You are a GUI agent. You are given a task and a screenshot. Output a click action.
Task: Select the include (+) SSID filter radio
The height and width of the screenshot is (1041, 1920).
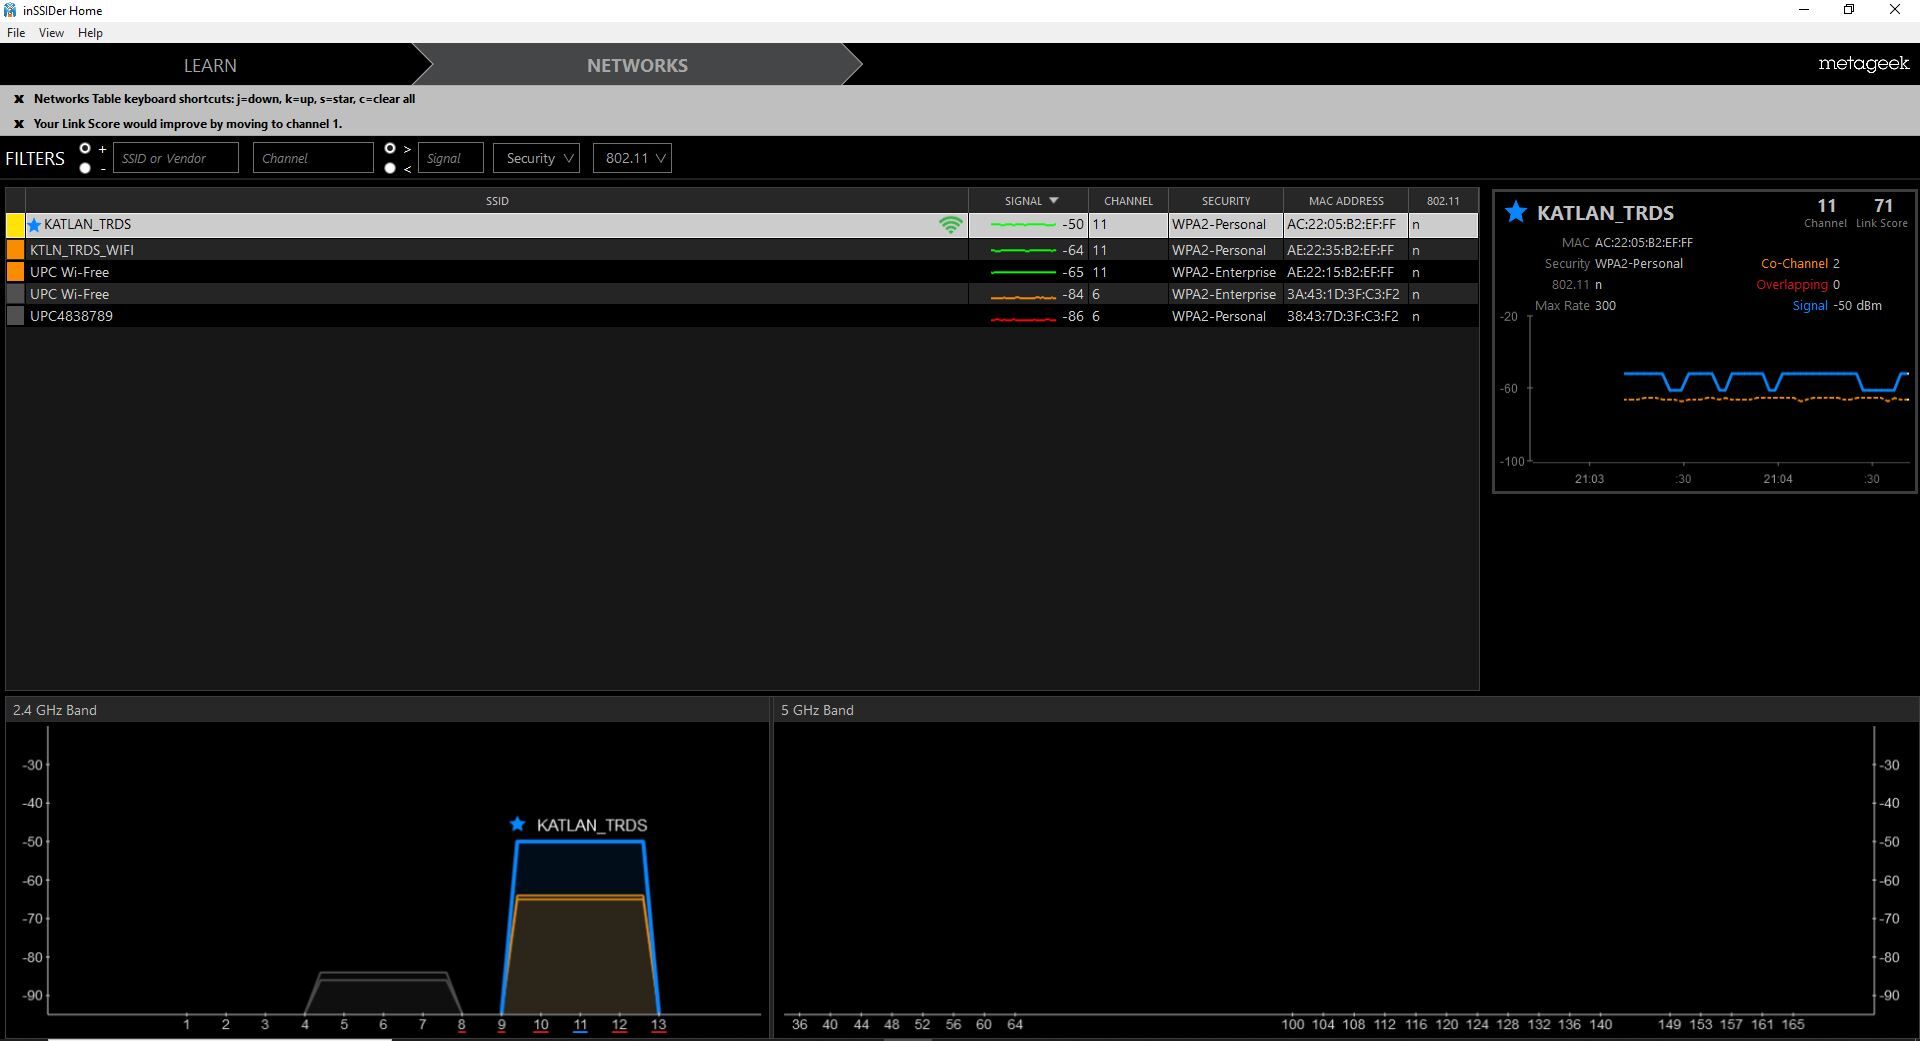point(85,149)
